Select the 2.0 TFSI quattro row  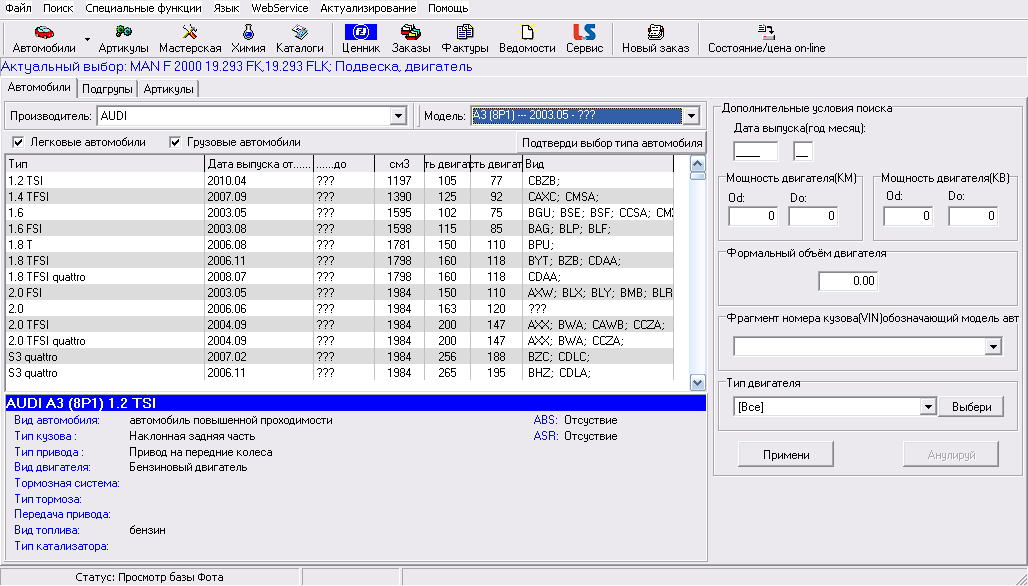pos(340,341)
